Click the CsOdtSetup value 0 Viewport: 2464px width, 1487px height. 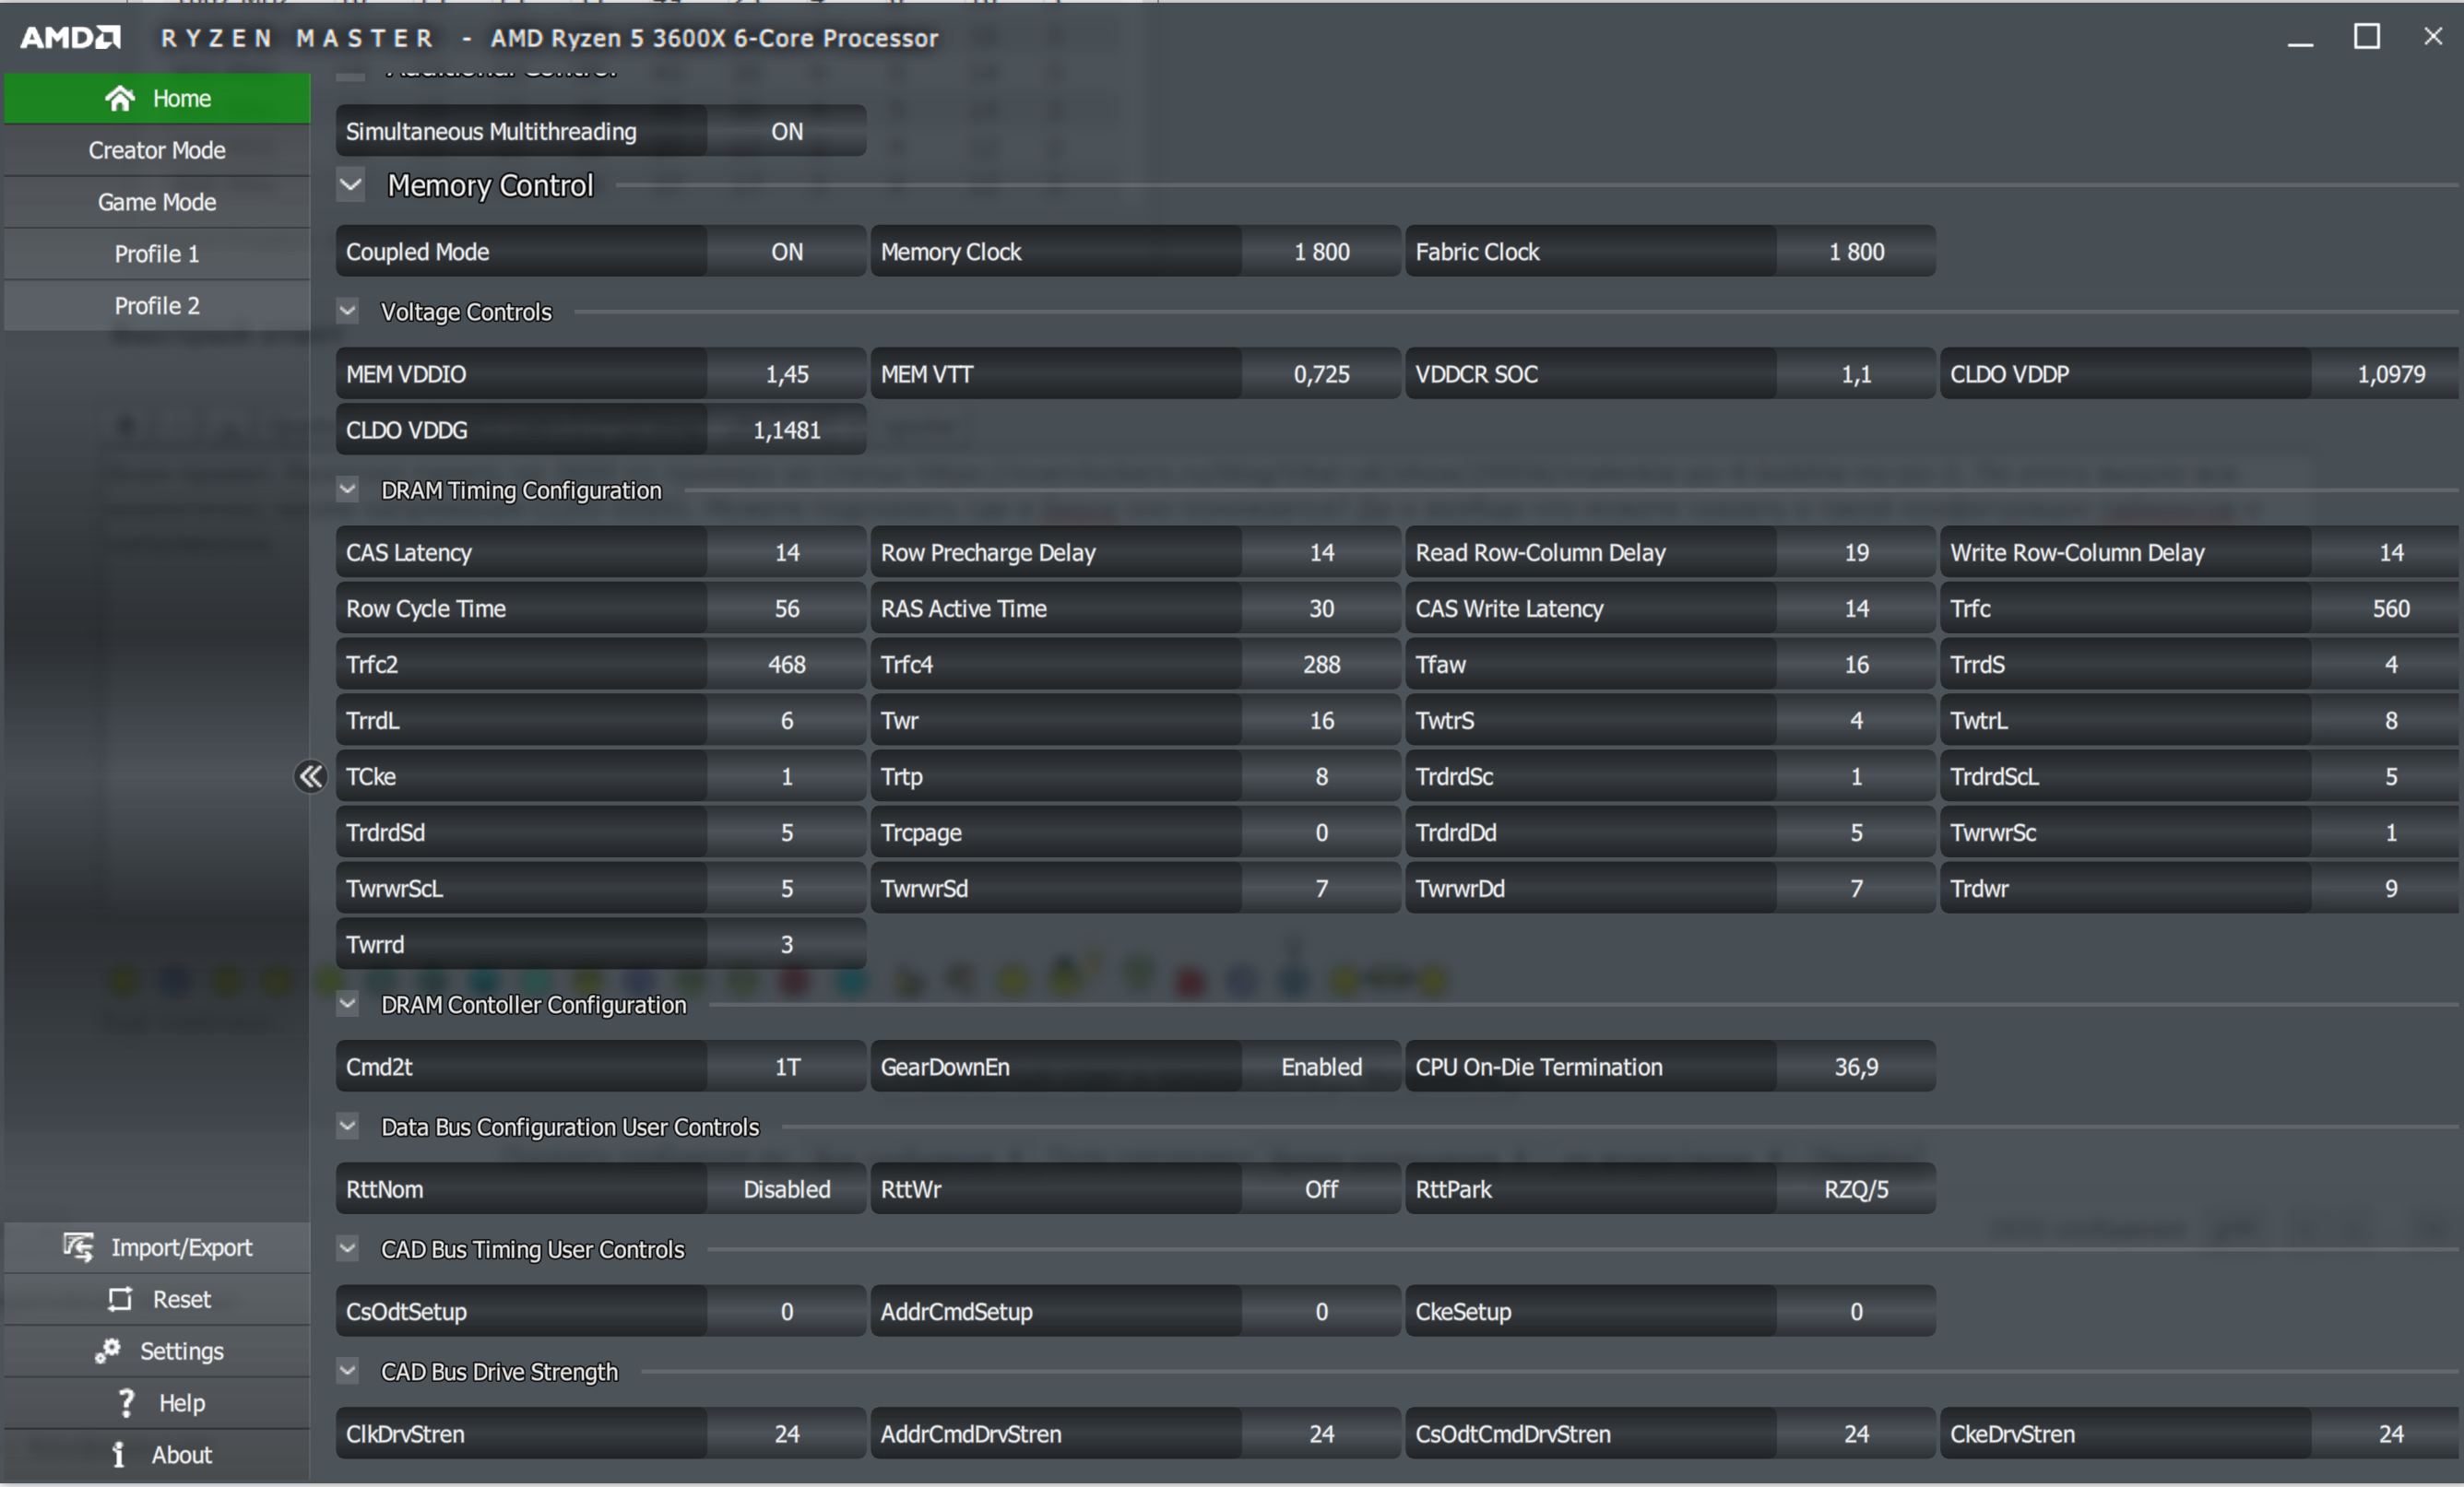coord(786,1311)
